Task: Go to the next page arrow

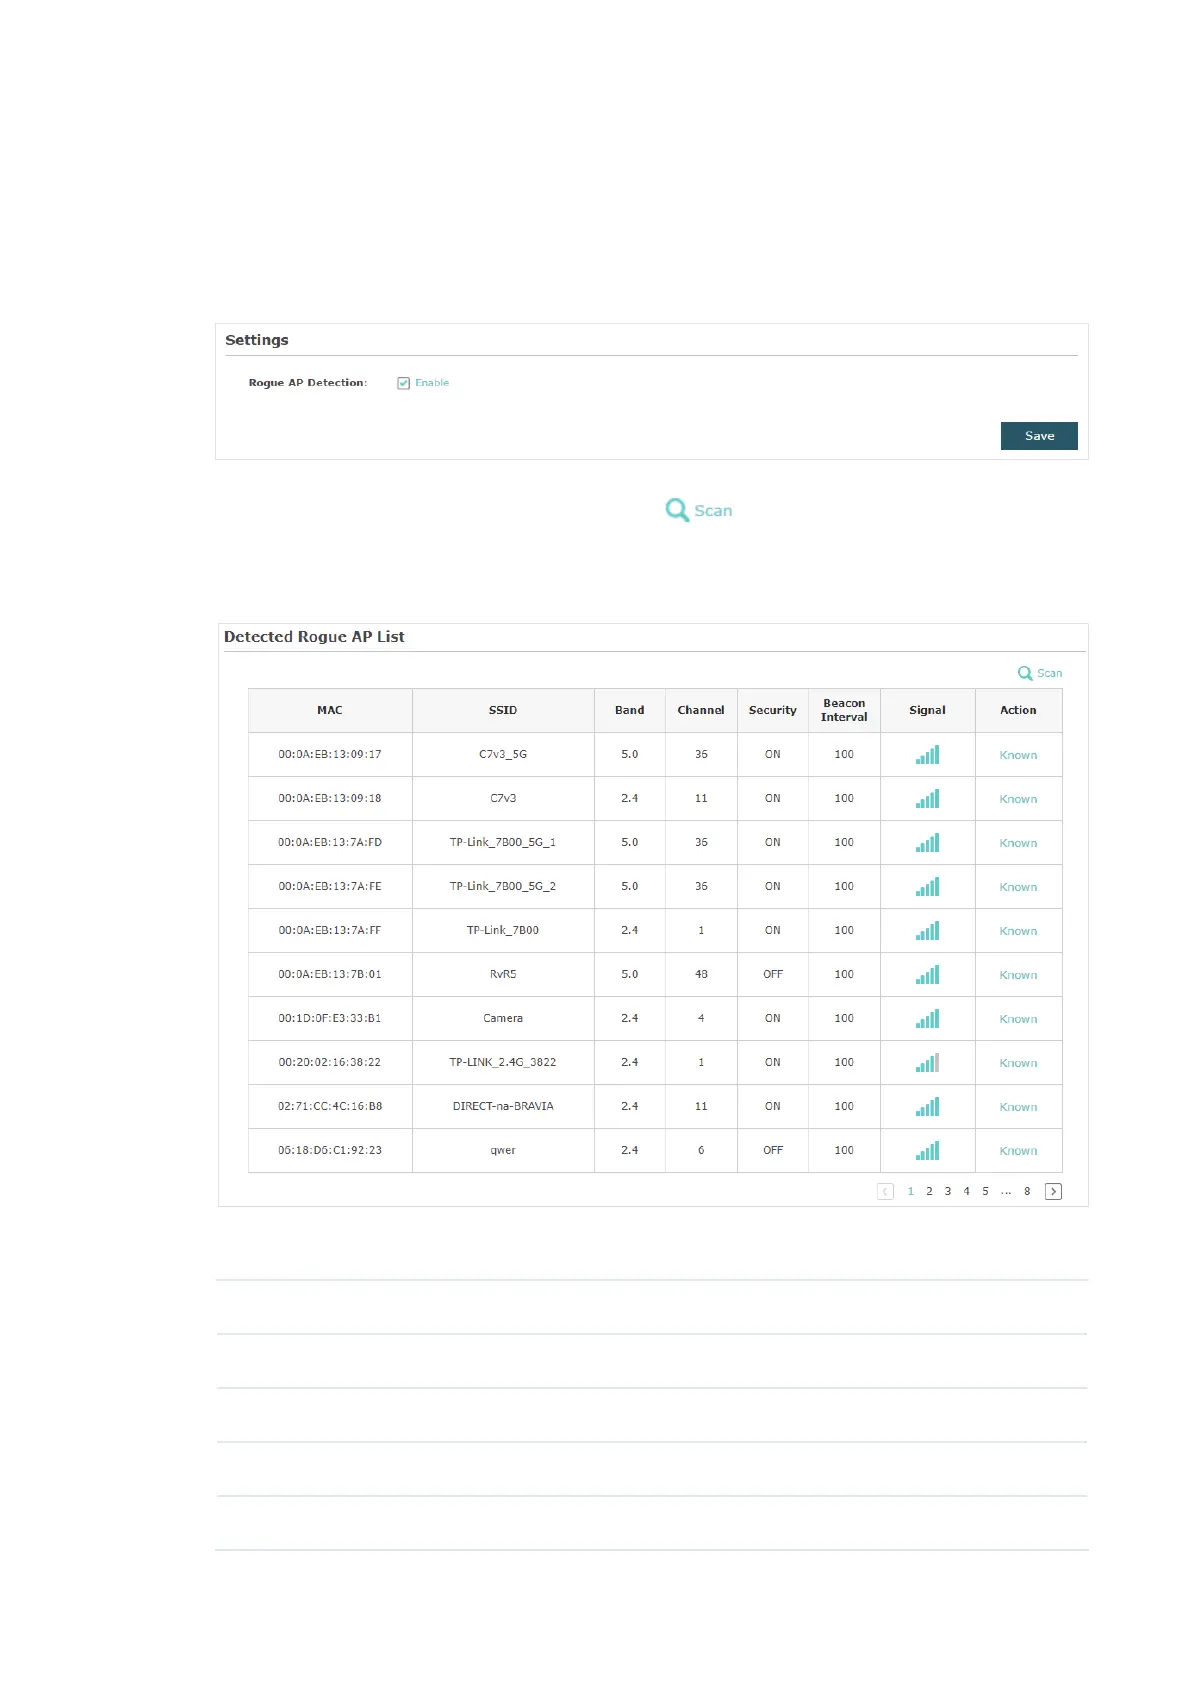Action: tap(1053, 1191)
